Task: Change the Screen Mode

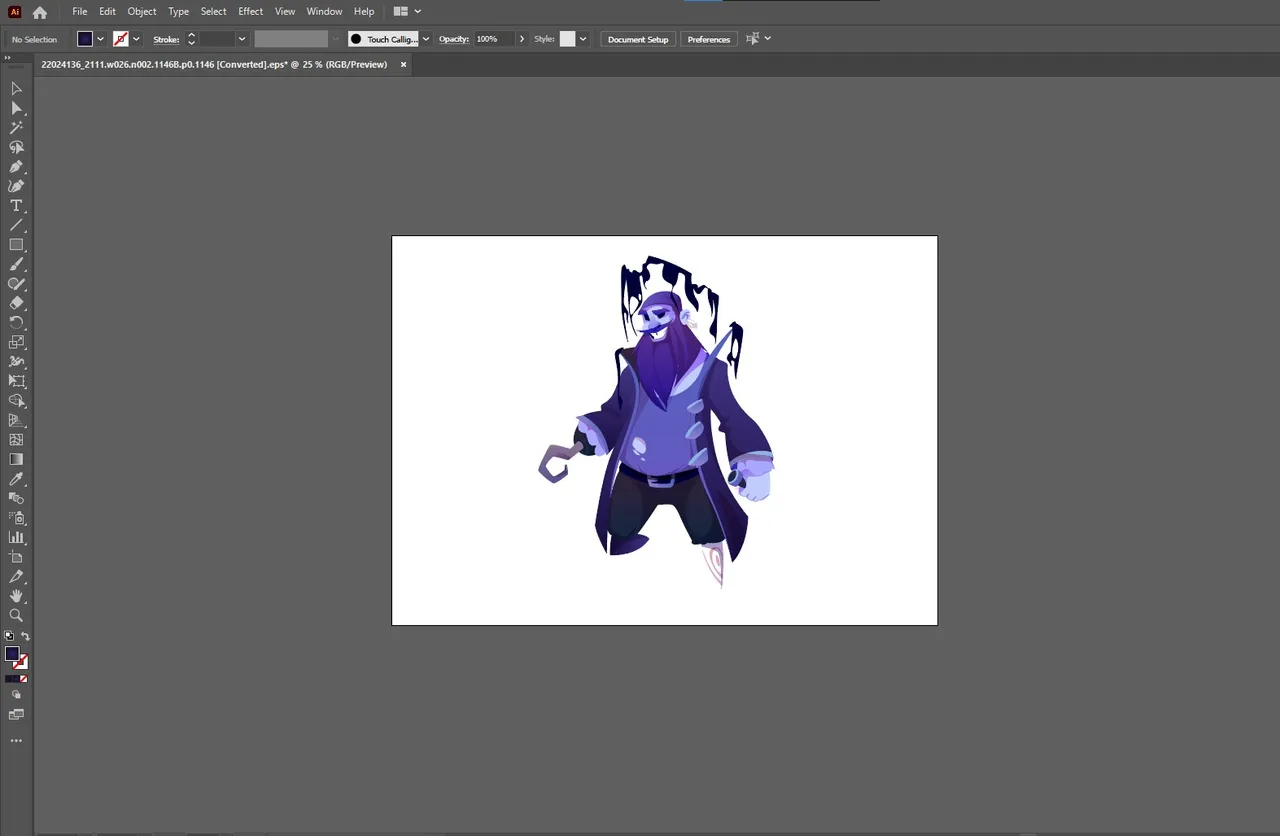Action: 16,715
